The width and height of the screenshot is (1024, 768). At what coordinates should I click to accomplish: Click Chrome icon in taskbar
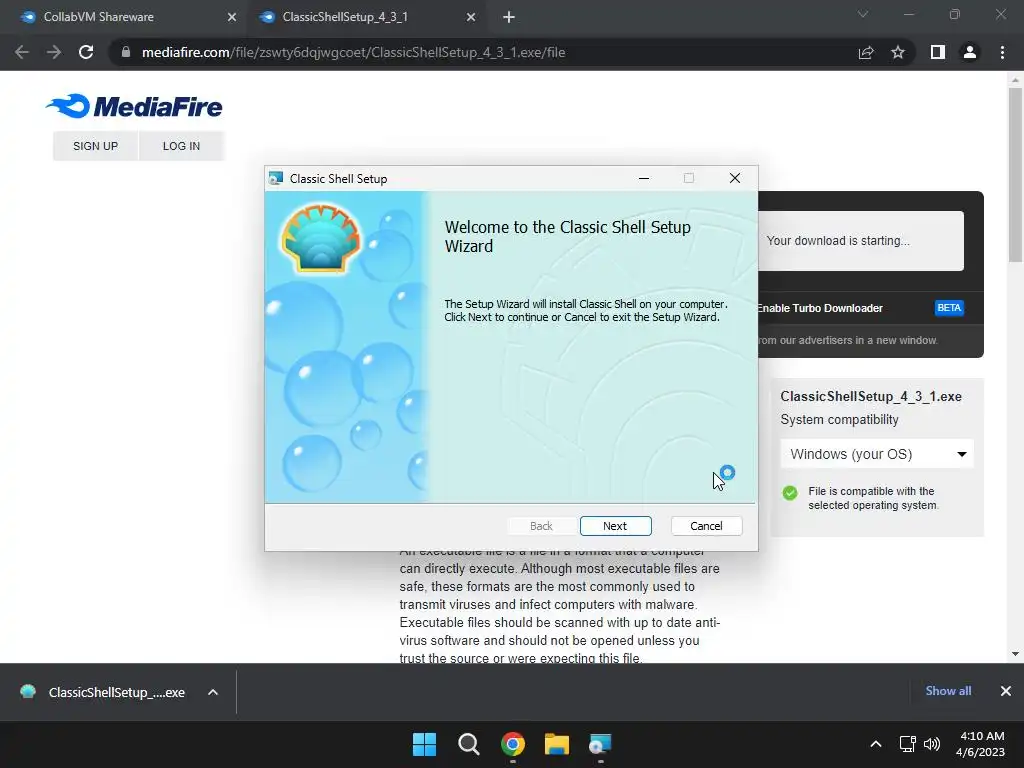(x=513, y=744)
